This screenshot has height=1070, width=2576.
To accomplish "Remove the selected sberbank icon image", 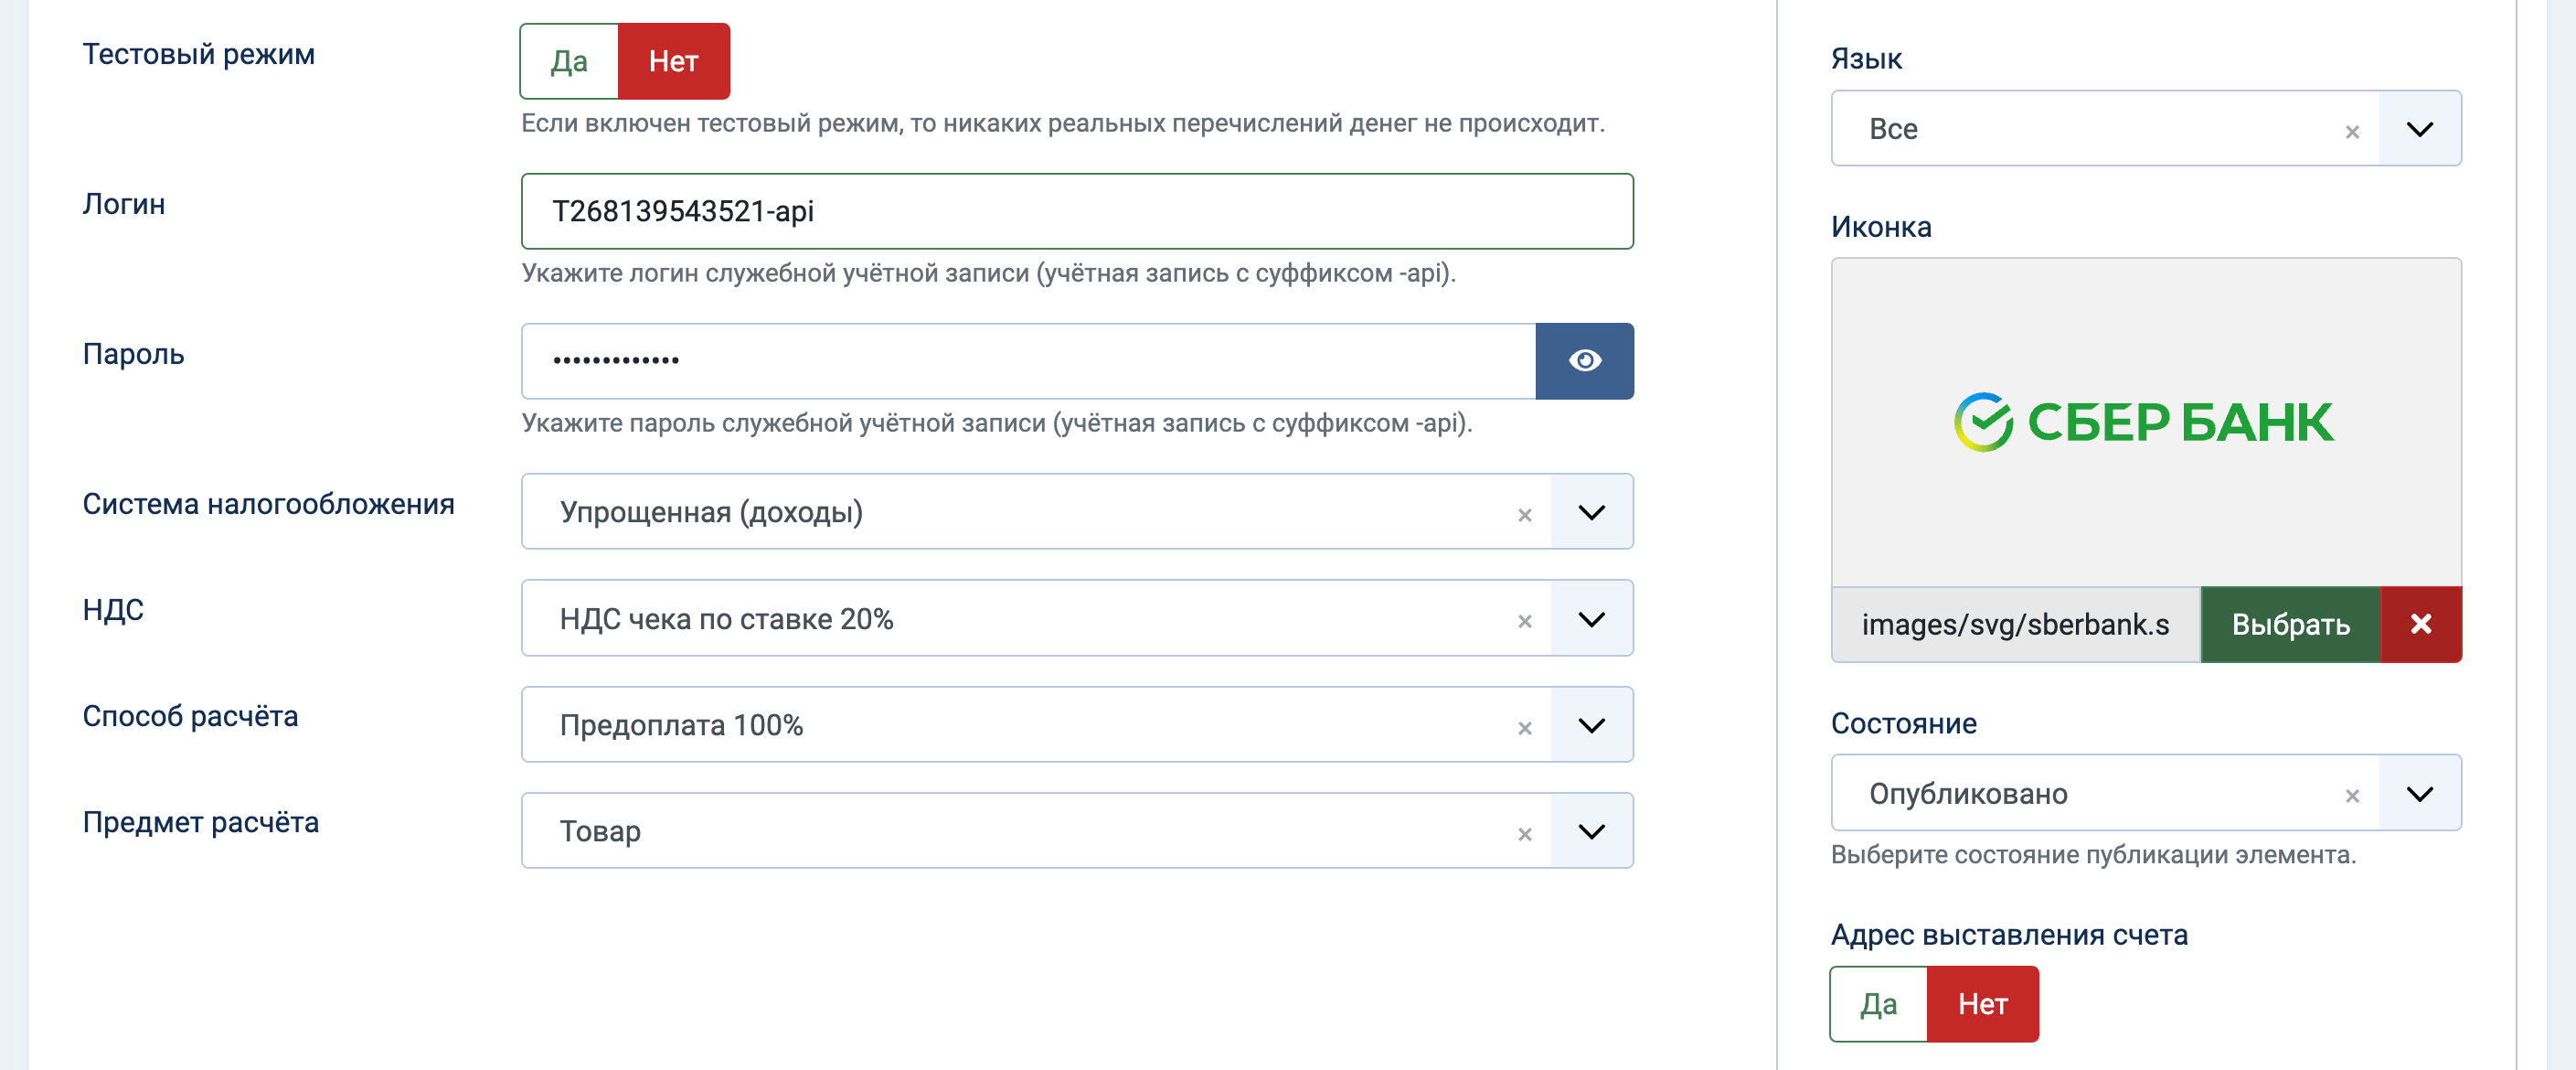I will pyautogui.click(x=2421, y=624).
